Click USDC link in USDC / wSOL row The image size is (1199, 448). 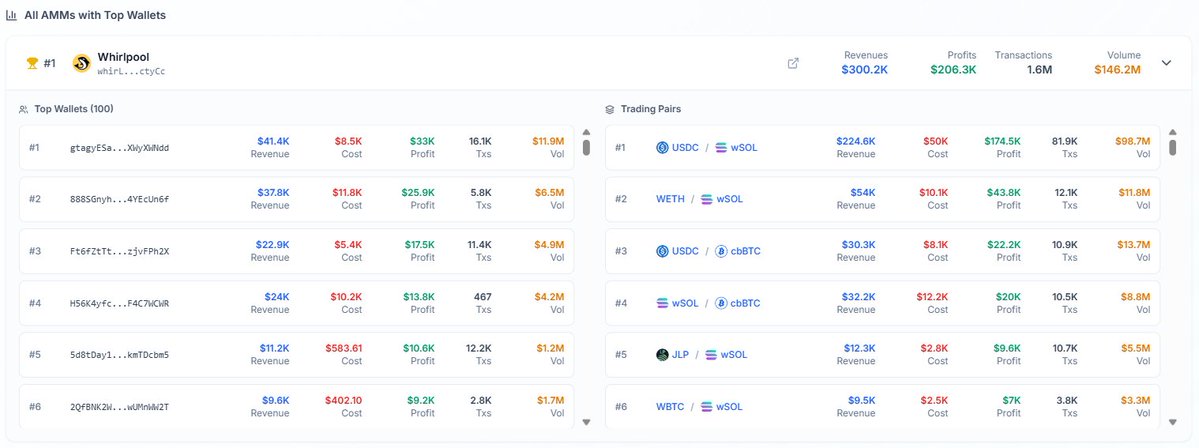coord(685,148)
